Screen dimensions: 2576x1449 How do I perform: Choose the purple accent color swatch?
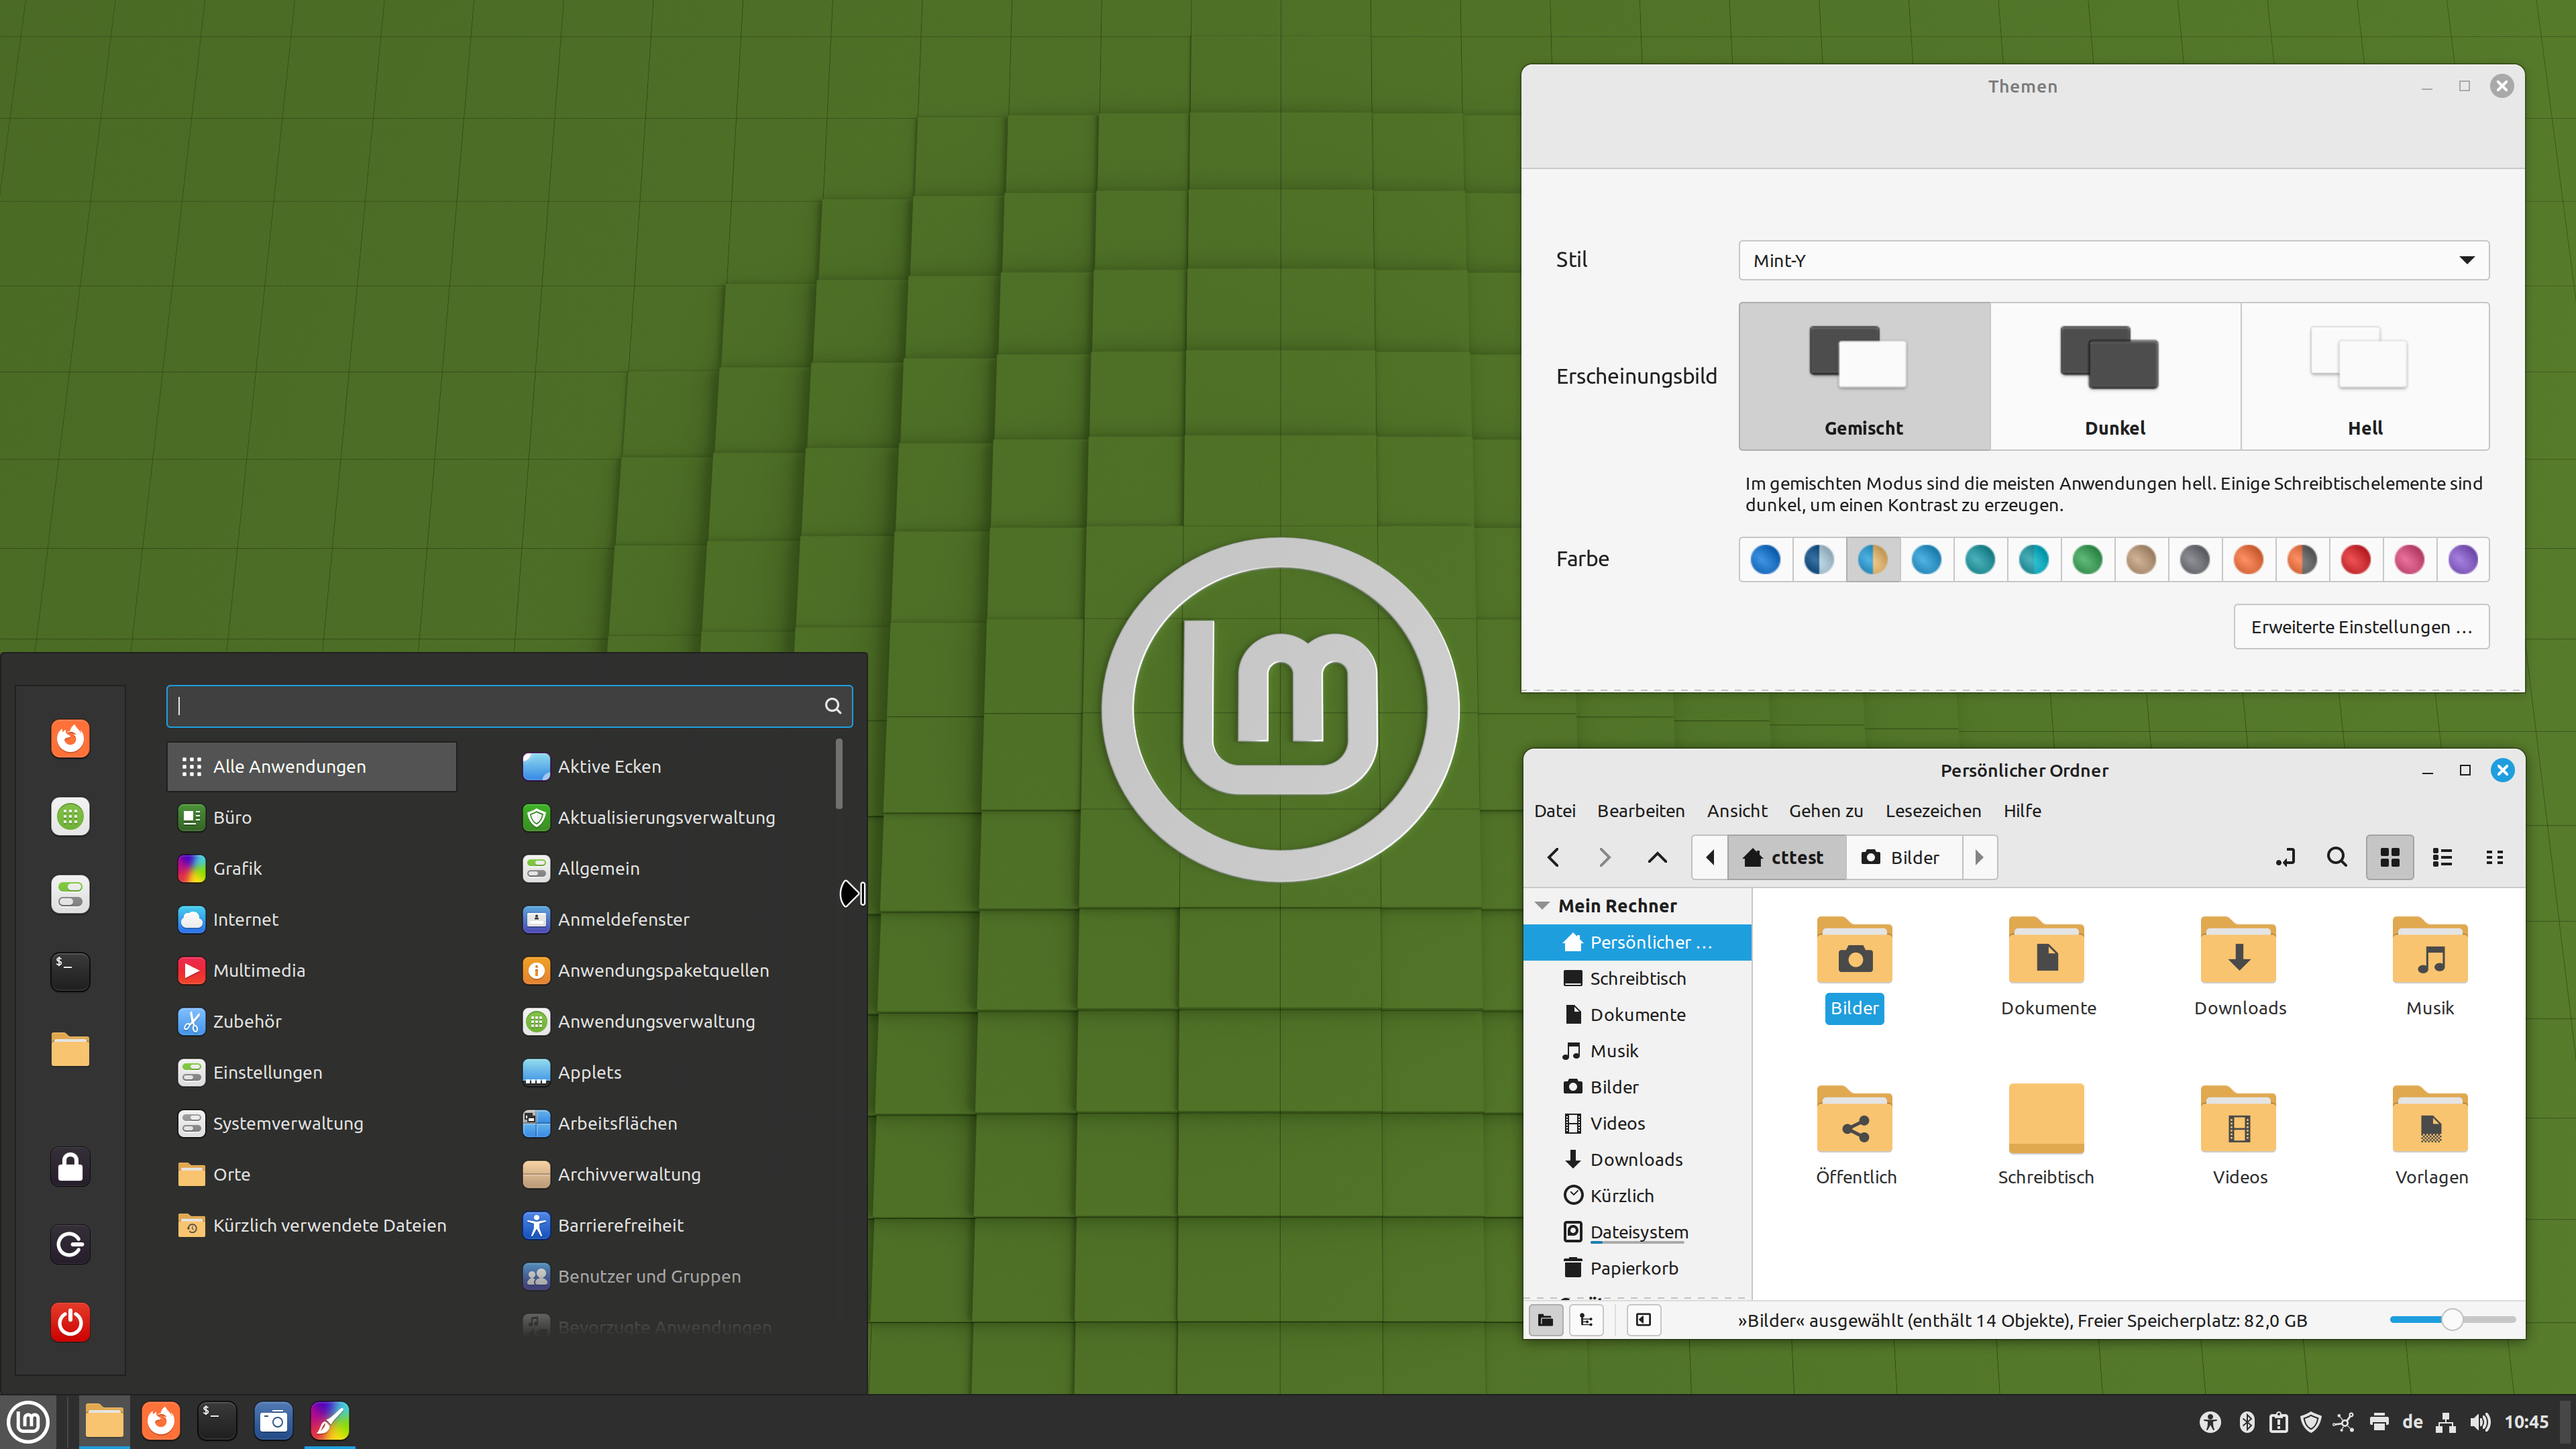[2462, 559]
